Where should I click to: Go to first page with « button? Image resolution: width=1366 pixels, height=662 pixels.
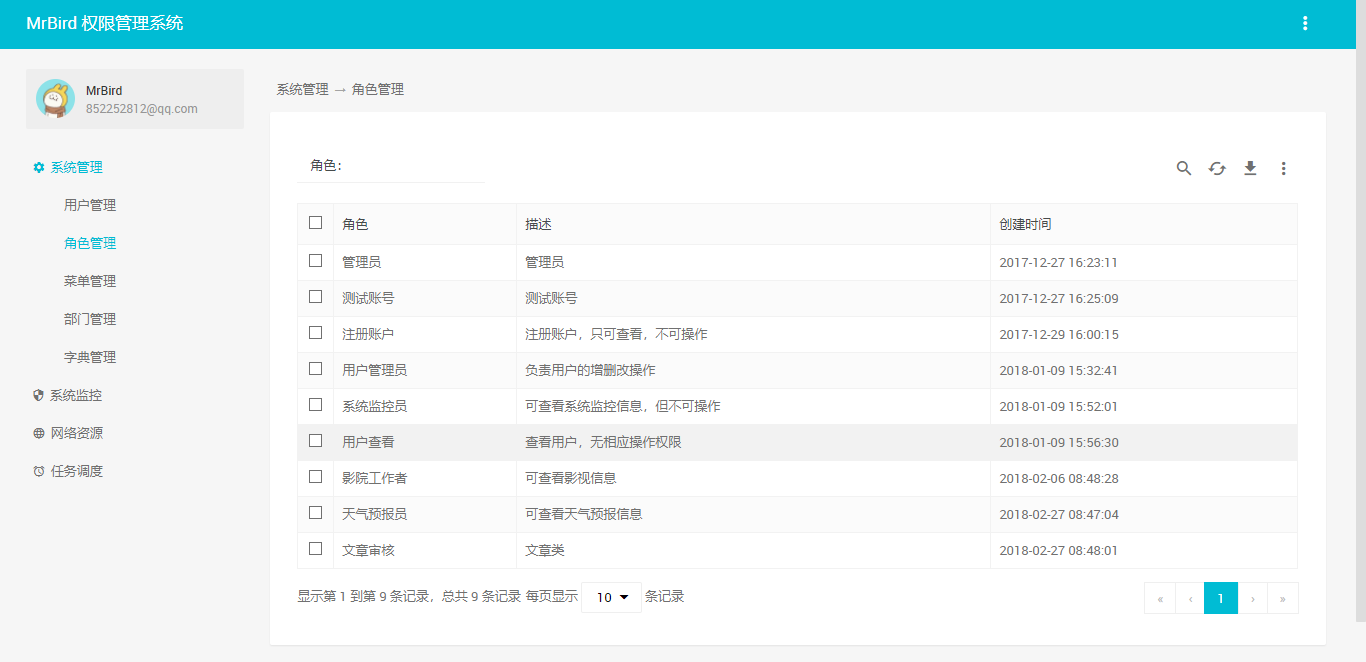point(1160,598)
